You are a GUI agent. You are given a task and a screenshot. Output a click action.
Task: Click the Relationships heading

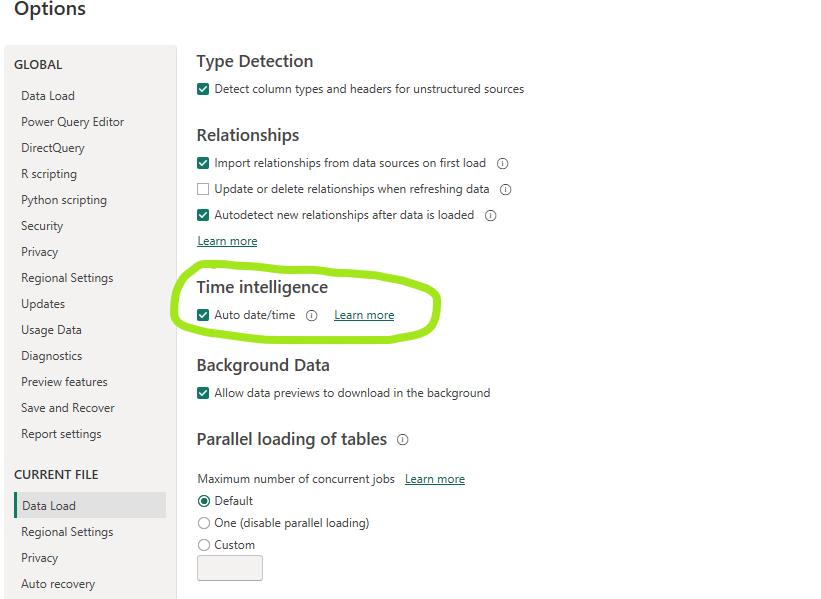[x=248, y=135]
